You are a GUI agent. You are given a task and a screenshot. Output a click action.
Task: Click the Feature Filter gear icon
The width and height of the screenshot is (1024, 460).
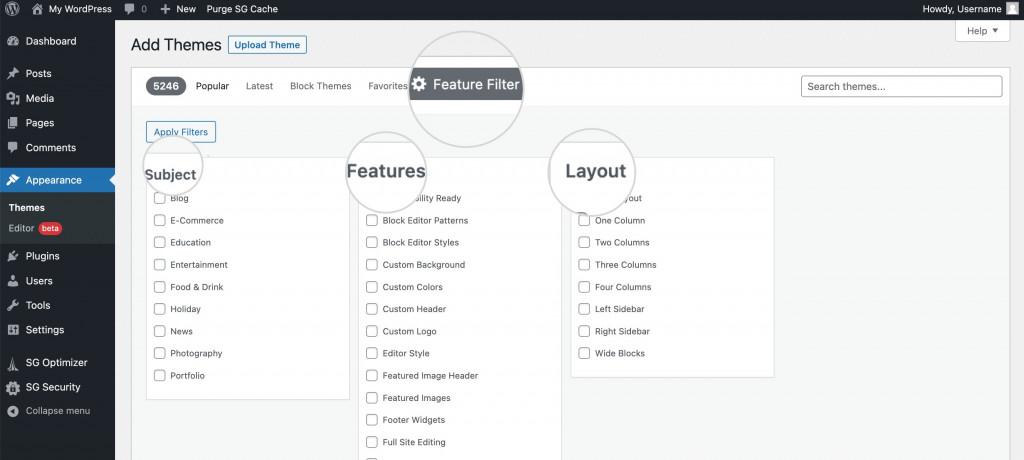tap(419, 84)
